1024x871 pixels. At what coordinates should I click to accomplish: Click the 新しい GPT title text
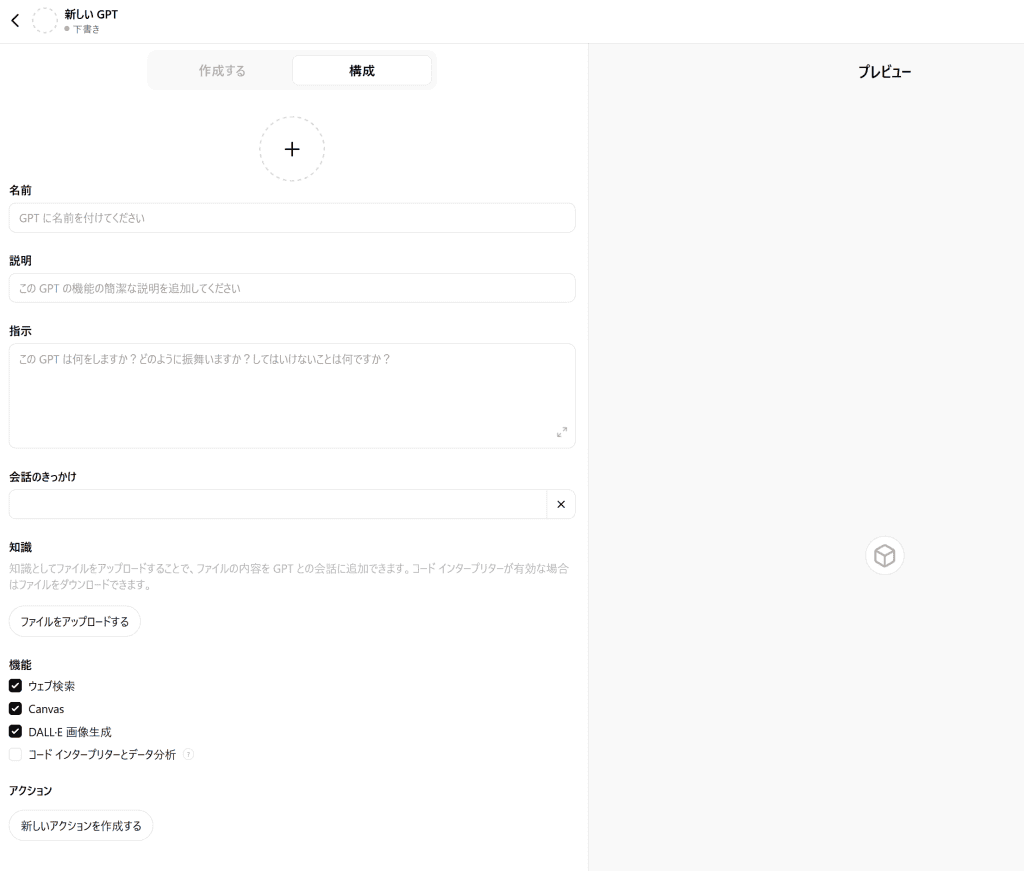91,14
